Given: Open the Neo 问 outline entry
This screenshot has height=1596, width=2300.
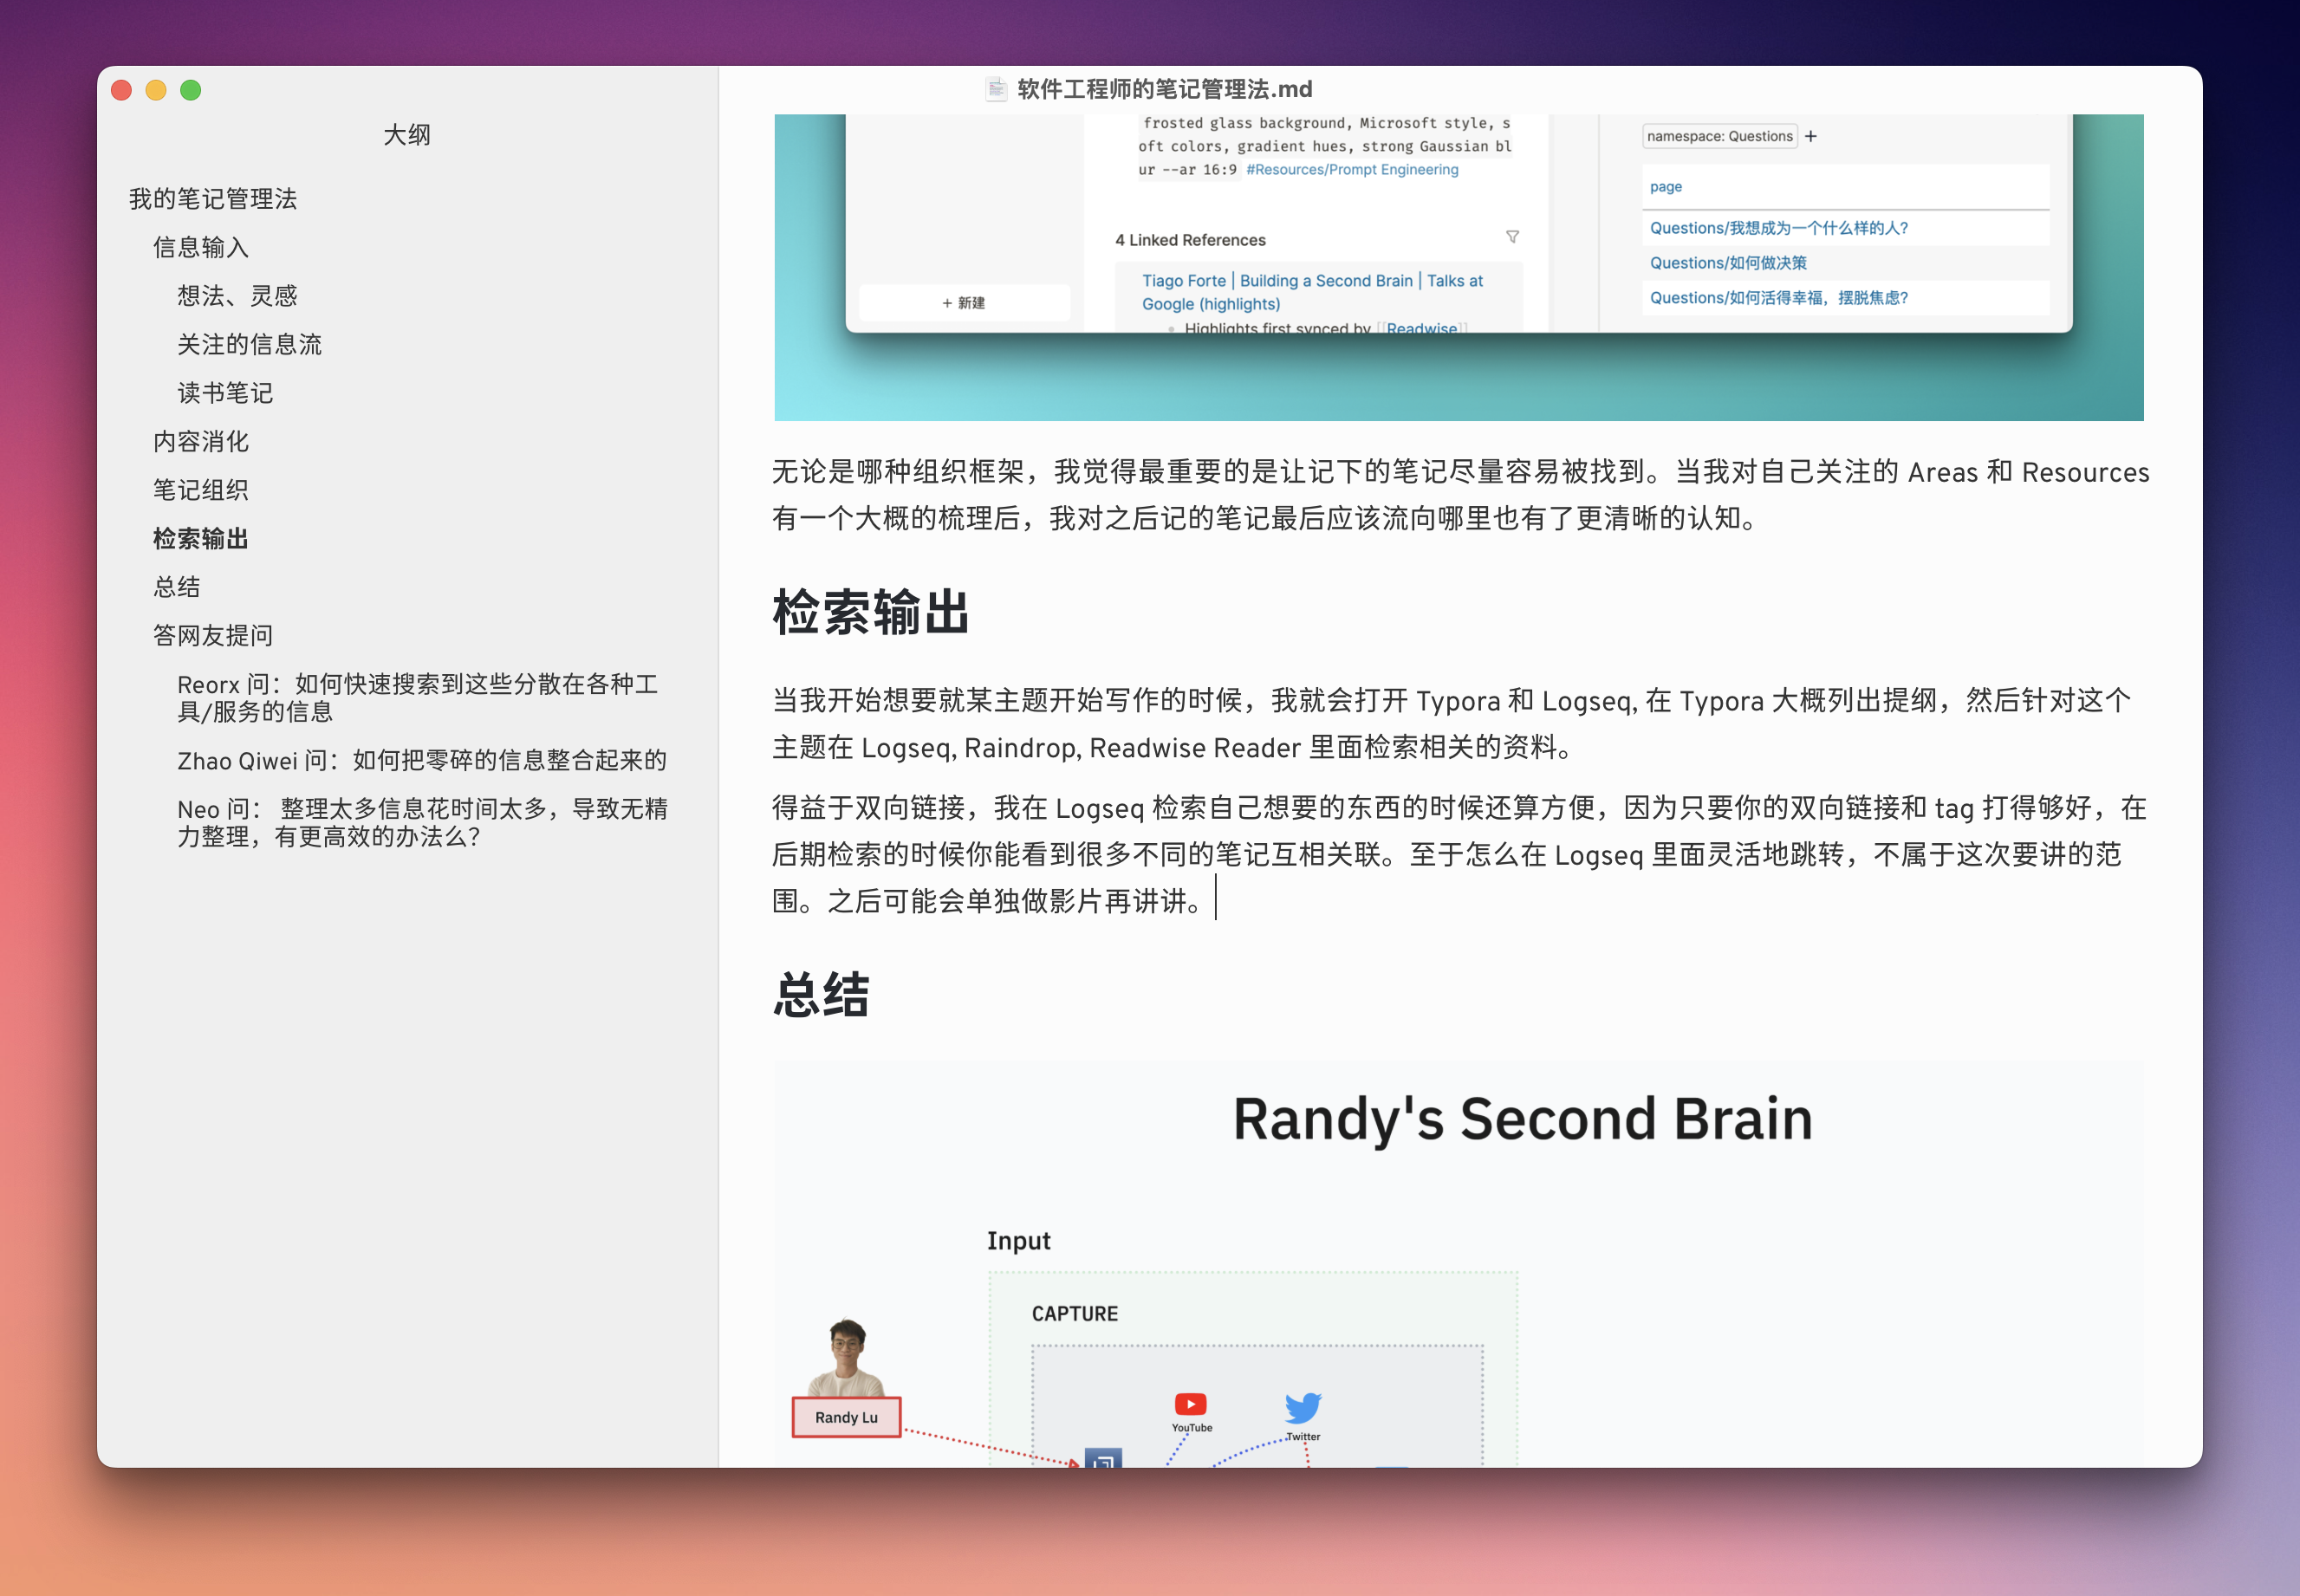Looking at the screenshot, I should (x=423, y=823).
